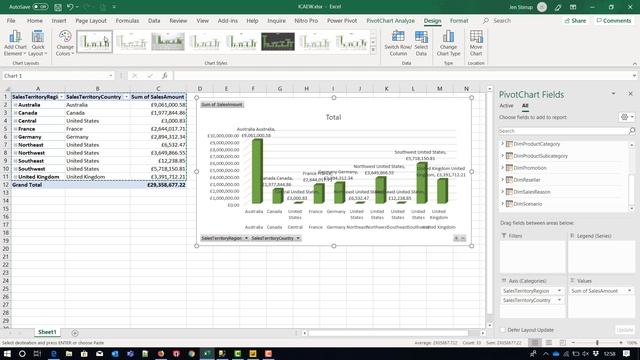The height and width of the screenshot is (360, 640).
Task: Open the Windows Start menu
Action: point(7,354)
